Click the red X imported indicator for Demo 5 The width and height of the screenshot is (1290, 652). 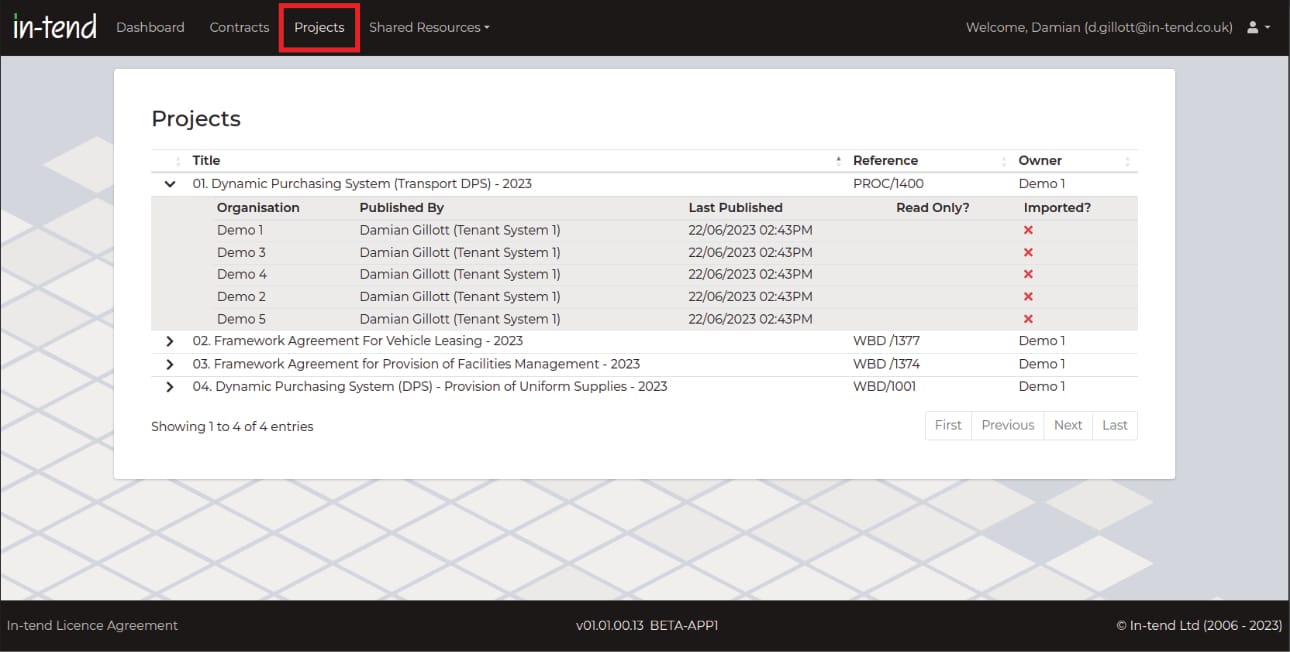[x=1027, y=318]
